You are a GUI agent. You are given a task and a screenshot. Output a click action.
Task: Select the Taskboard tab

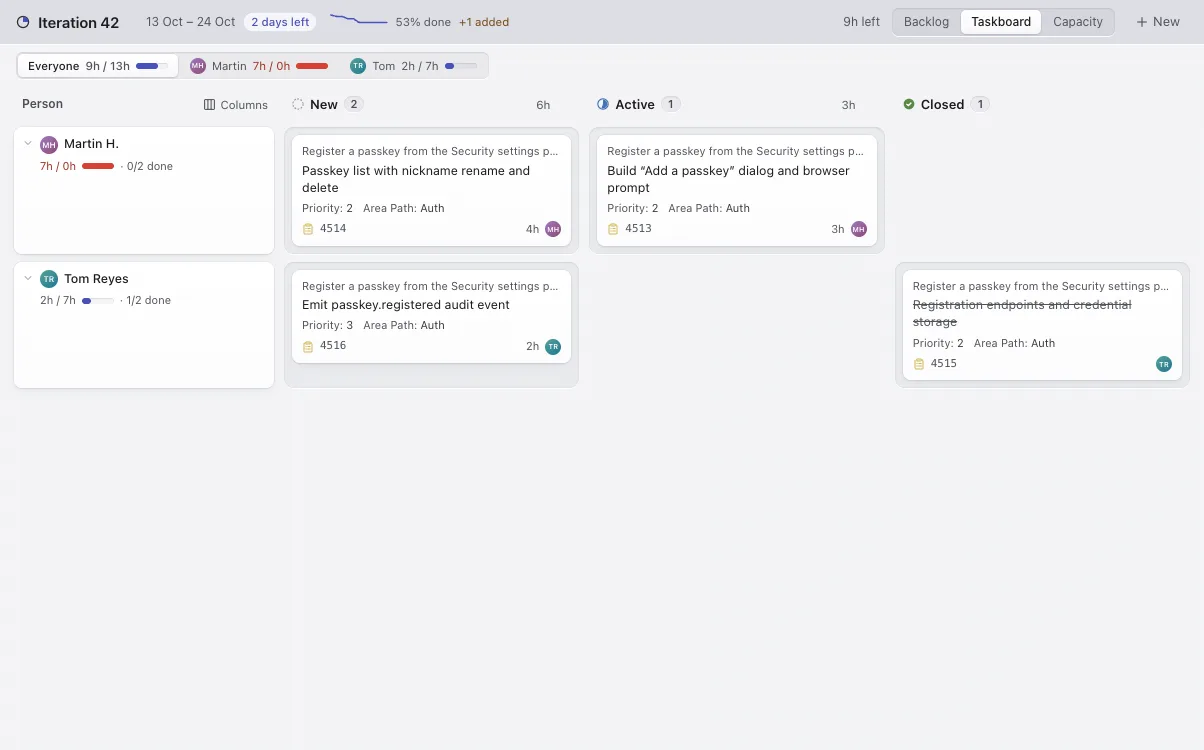1001,22
